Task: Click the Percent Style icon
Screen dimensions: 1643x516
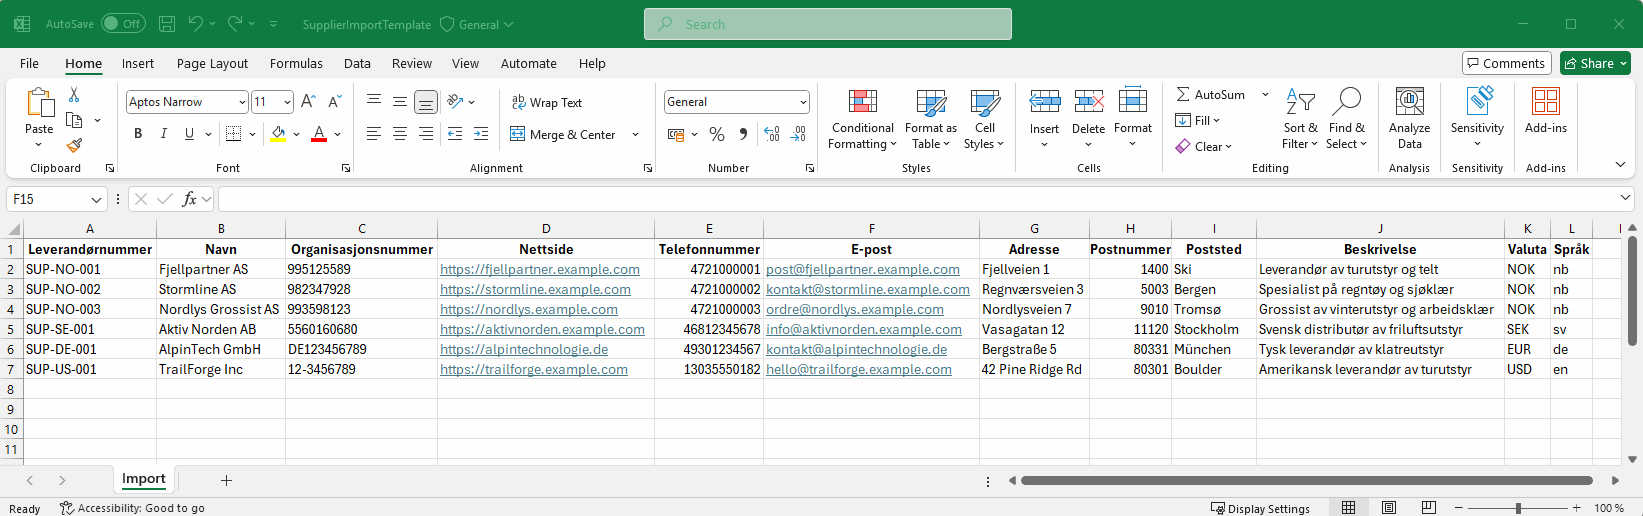Action: pos(717,134)
